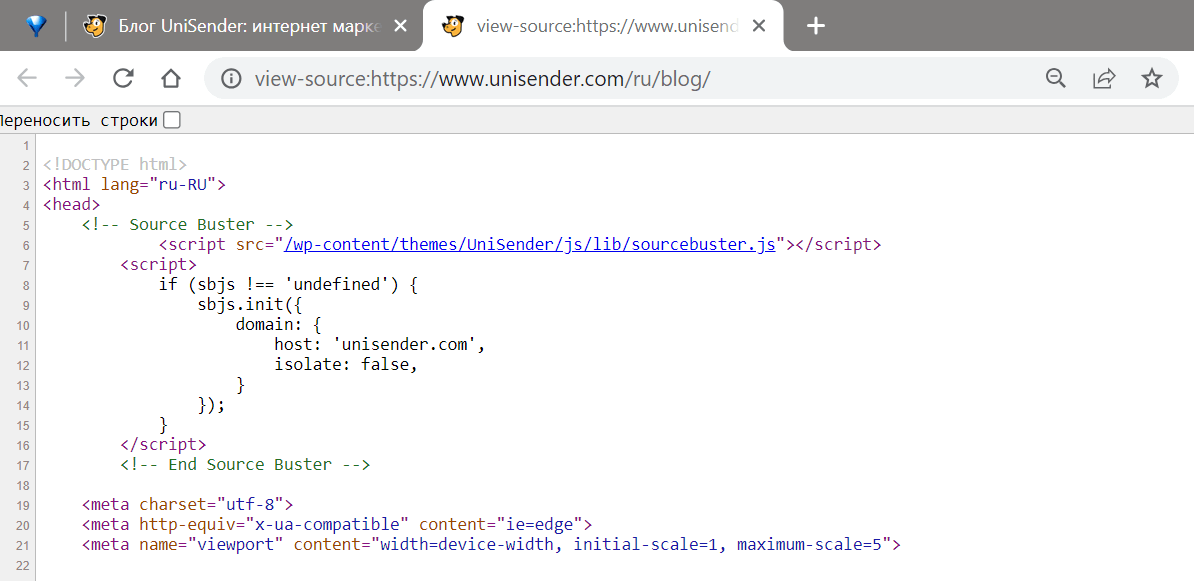This screenshot has width=1194, height=581.
Task: Click the meta viewport line
Action: (491, 544)
